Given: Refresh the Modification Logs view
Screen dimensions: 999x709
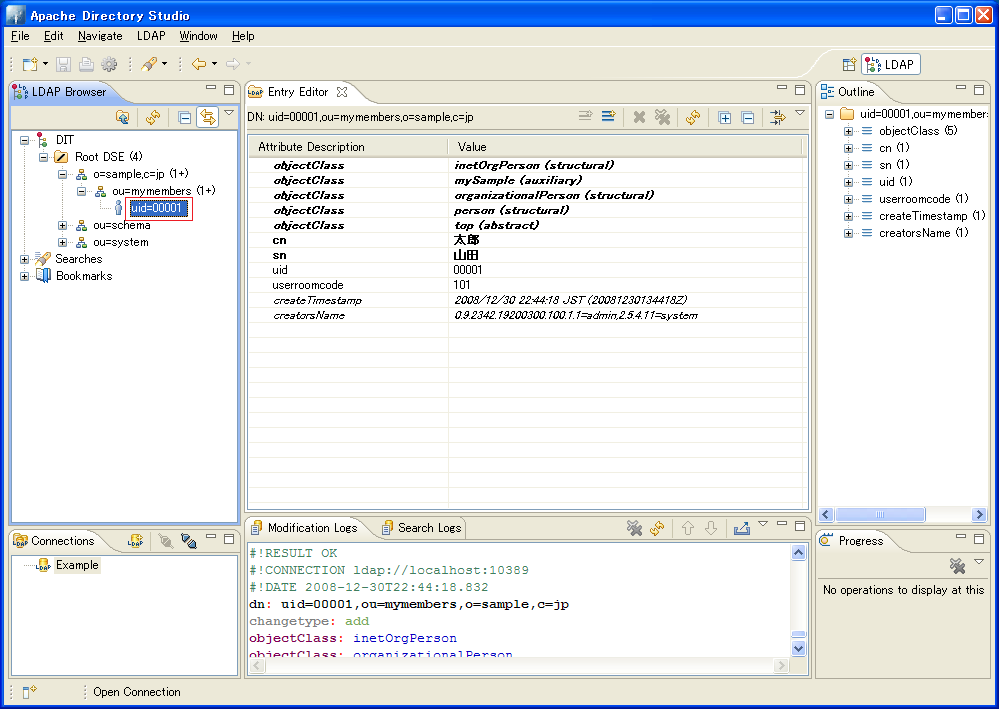Looking at the screenshot, I should pyautogui.click(x=657, y=528).
